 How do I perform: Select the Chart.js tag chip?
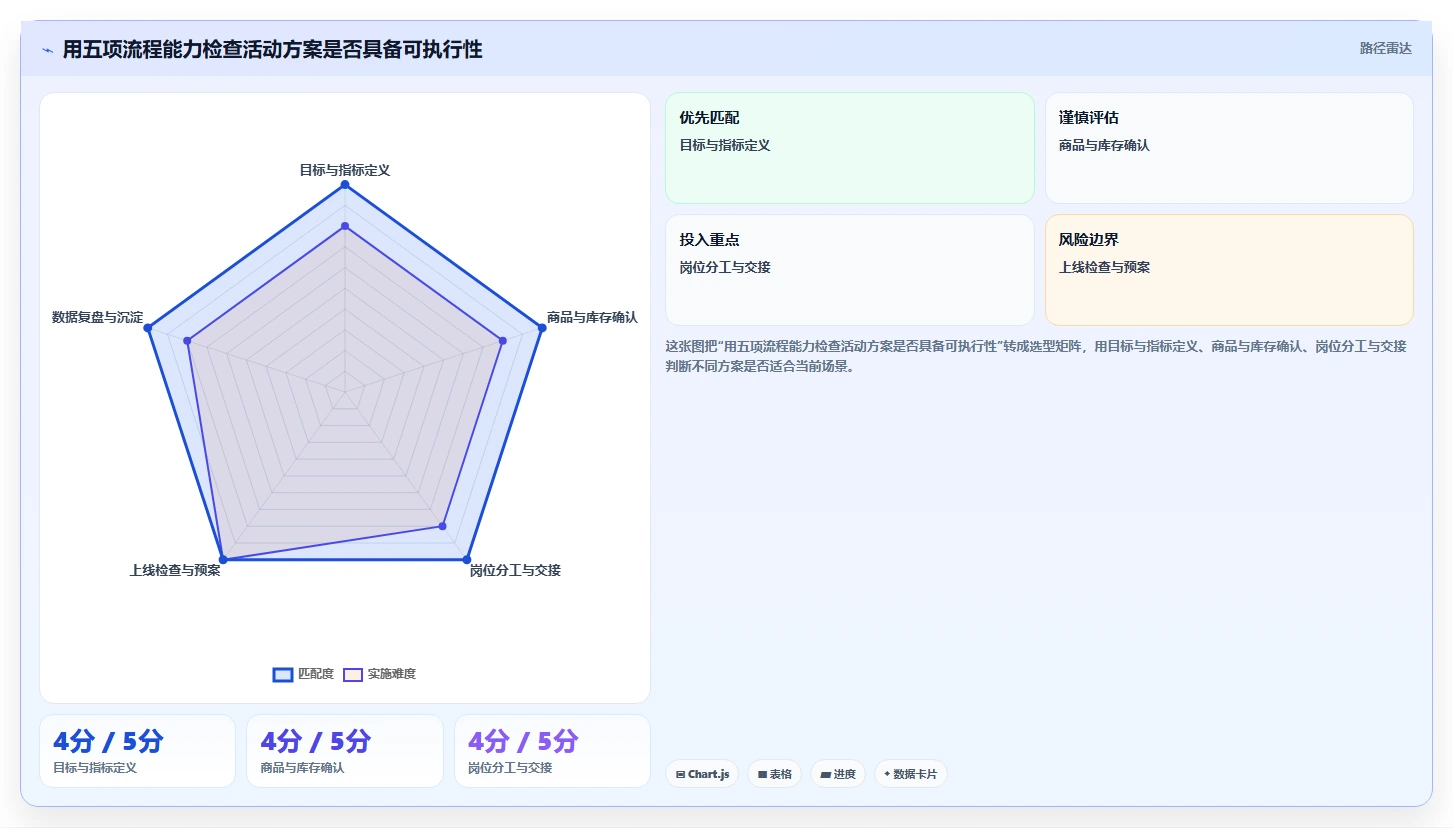tap(702, 774)
